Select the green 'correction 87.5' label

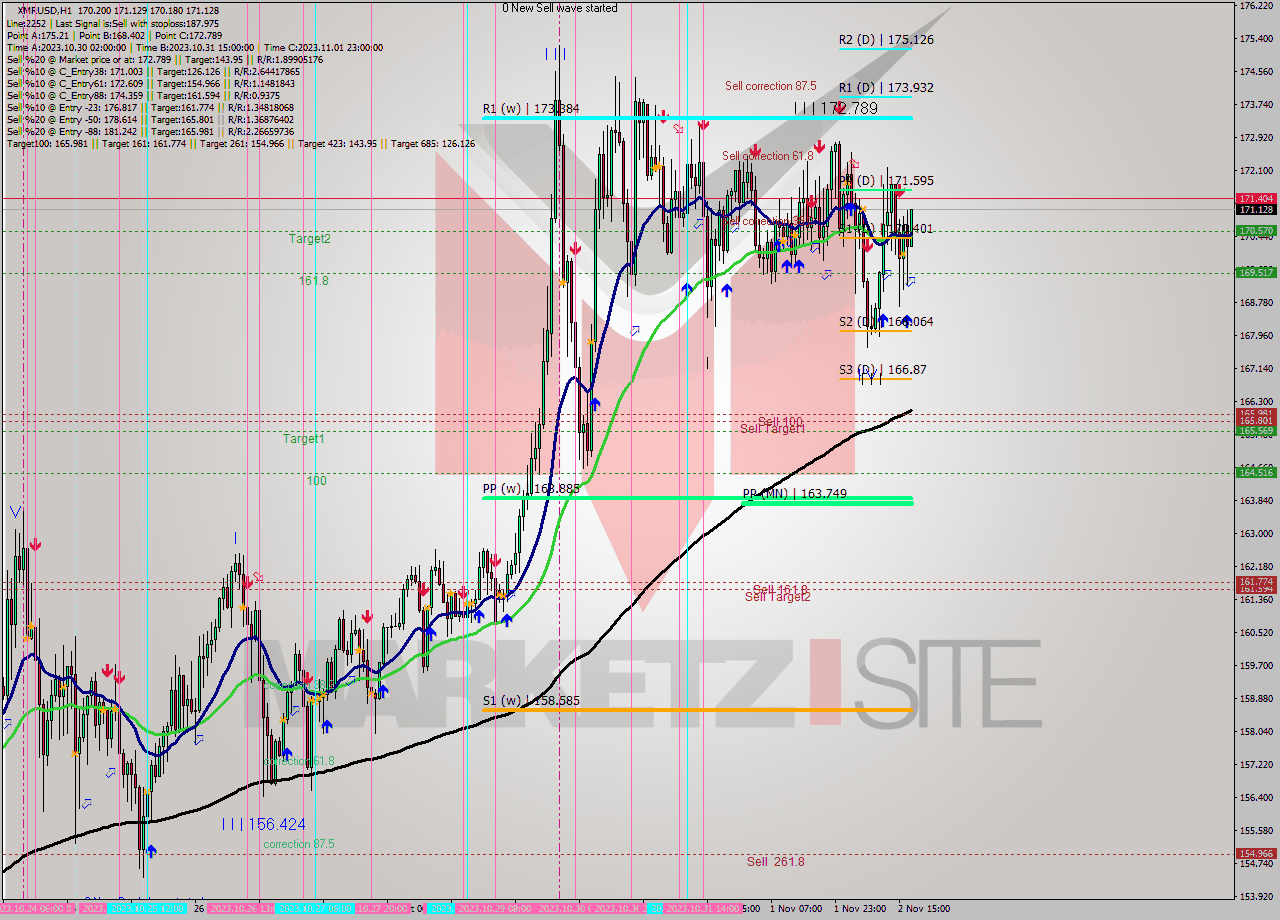pyautogui.click(x=298, y=844)
